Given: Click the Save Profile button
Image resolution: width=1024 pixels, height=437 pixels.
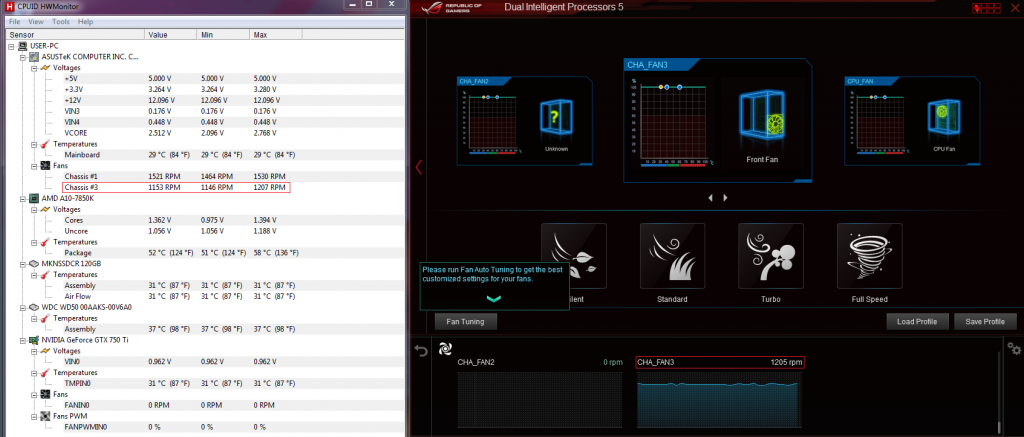Looking at the screenshot, I should click(x=984, y=322).
